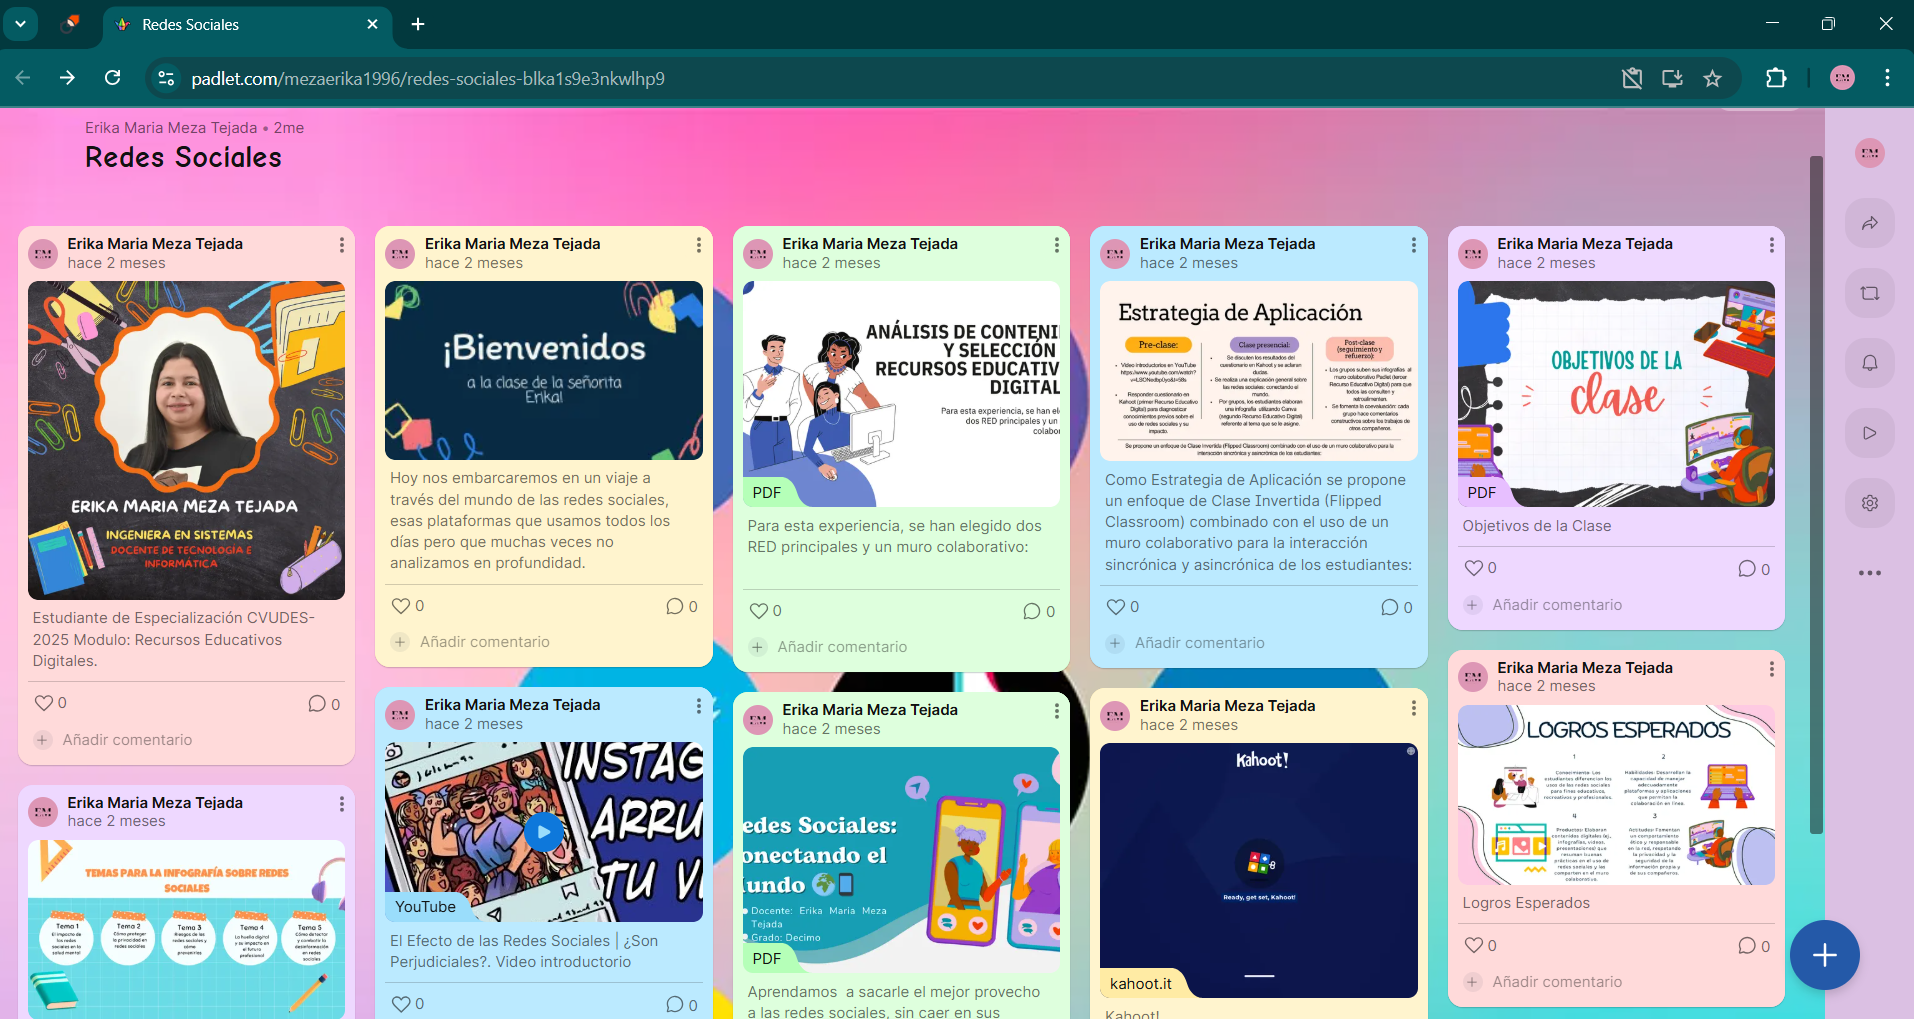
Task: Open options menu on the ¡Bienvenidos post
Action: click(698, 245)
